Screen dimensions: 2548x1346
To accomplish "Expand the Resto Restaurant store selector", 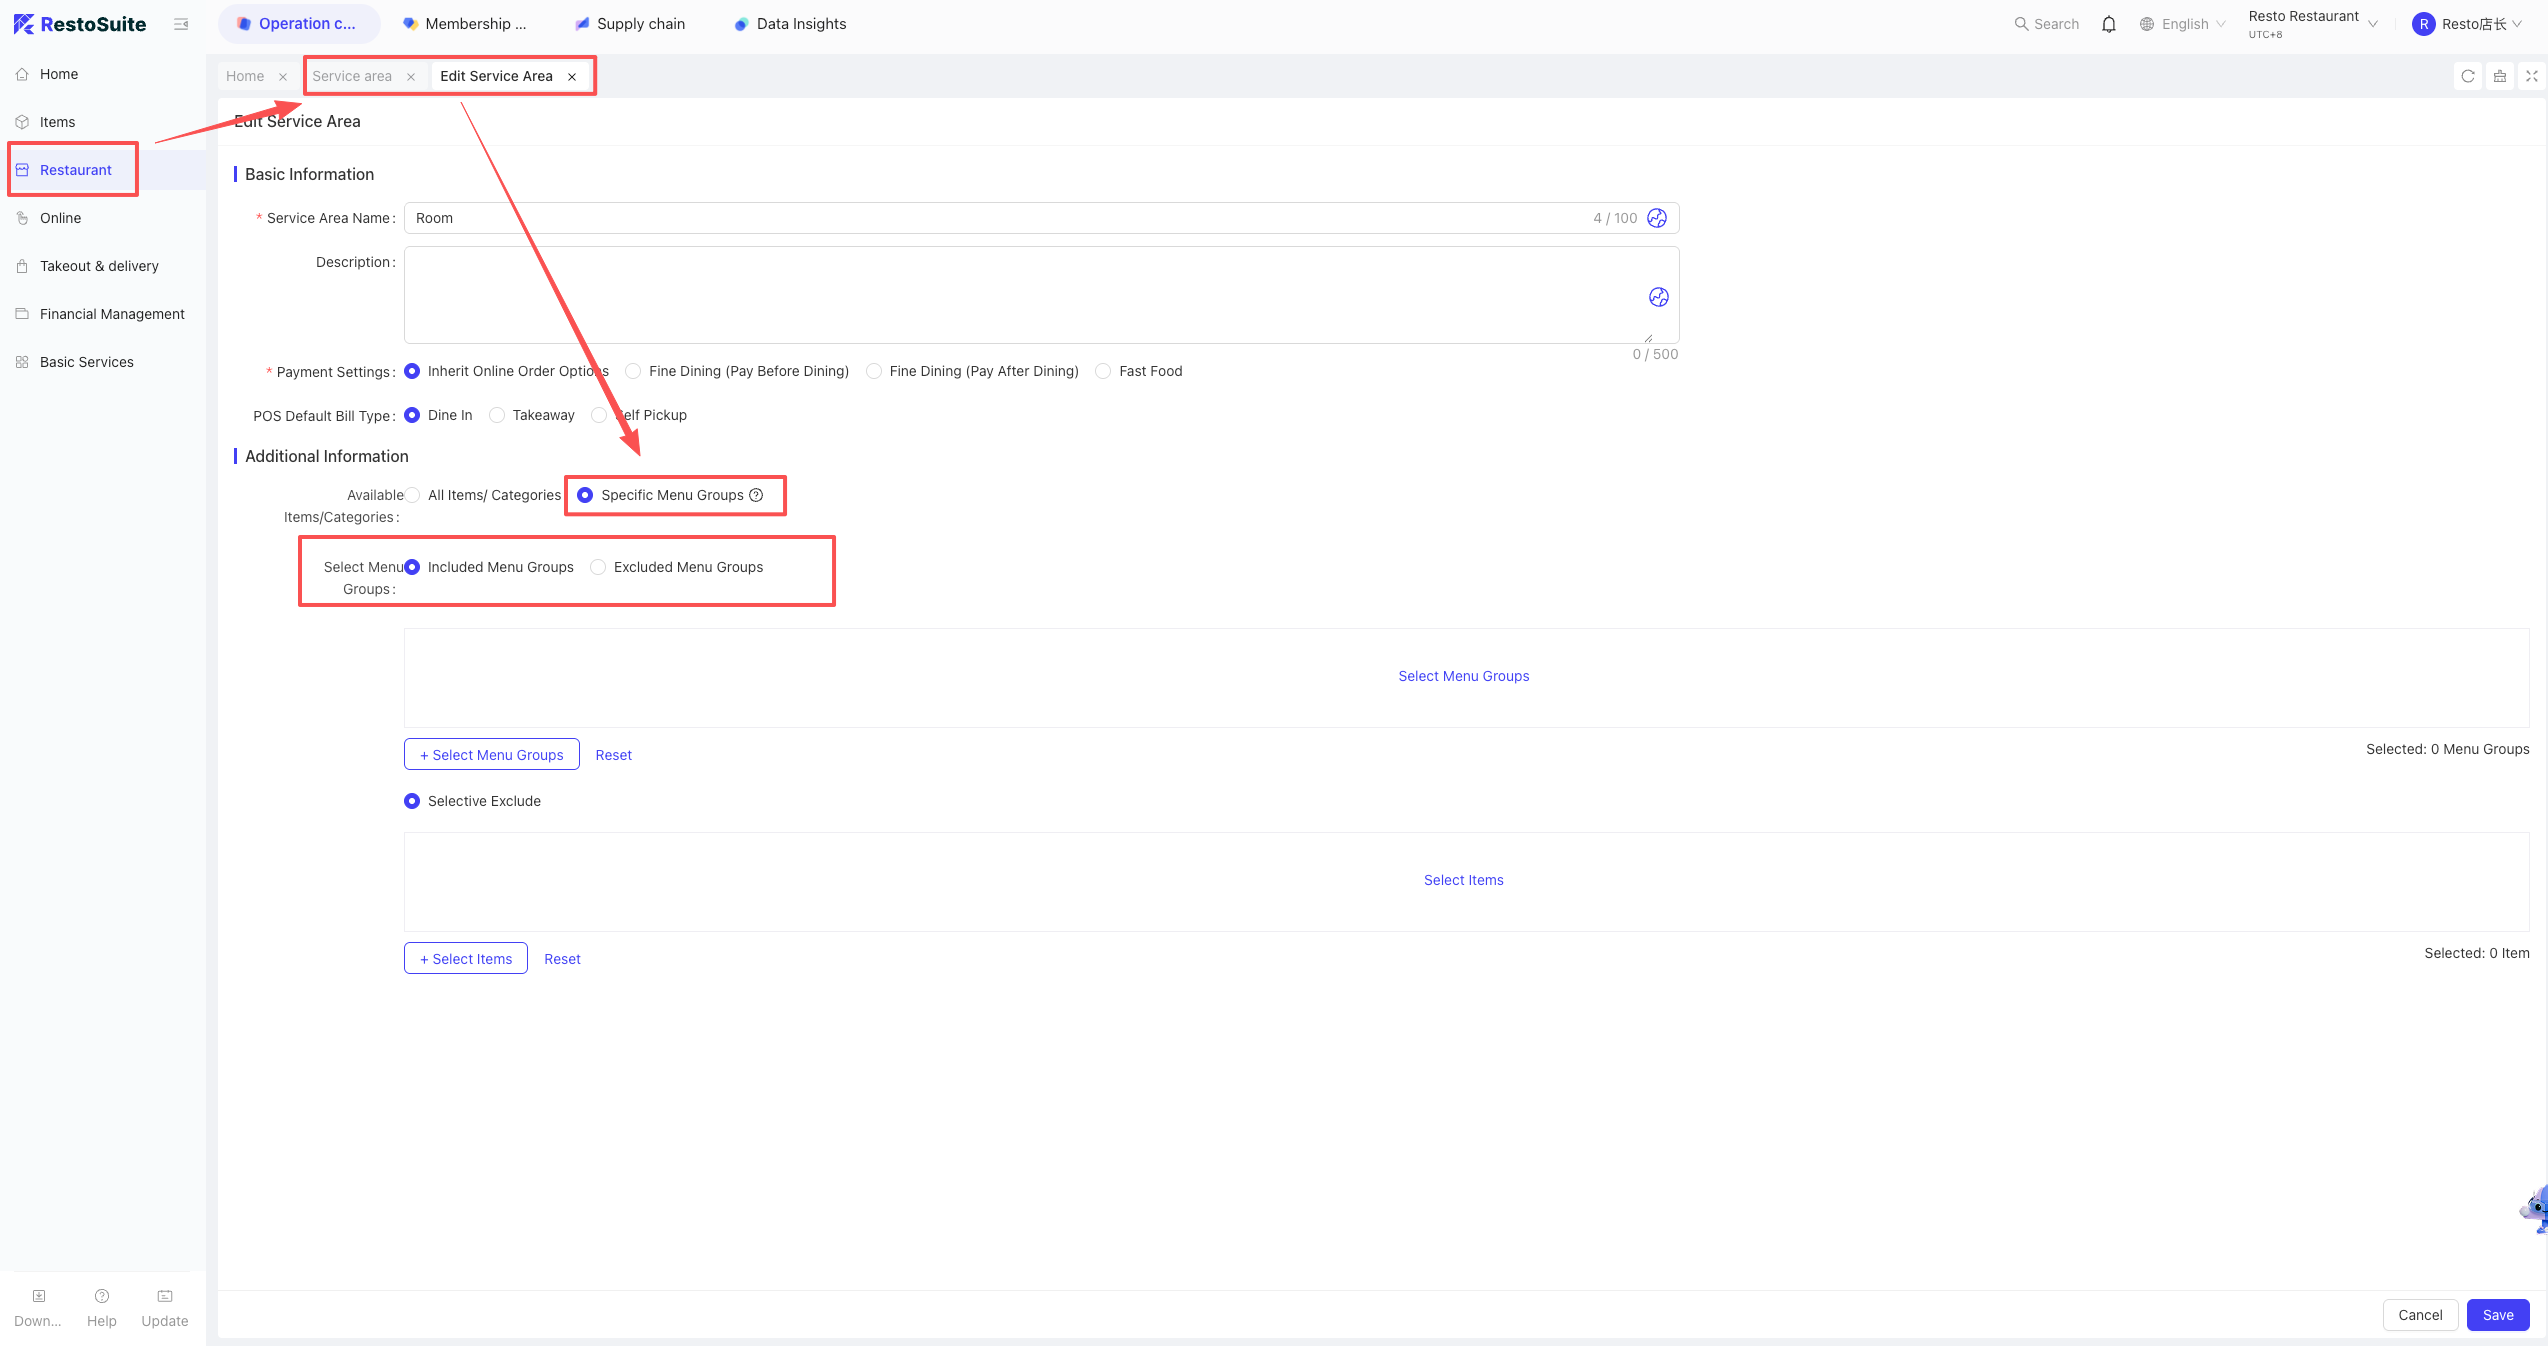I will [x=2313, y=24].
